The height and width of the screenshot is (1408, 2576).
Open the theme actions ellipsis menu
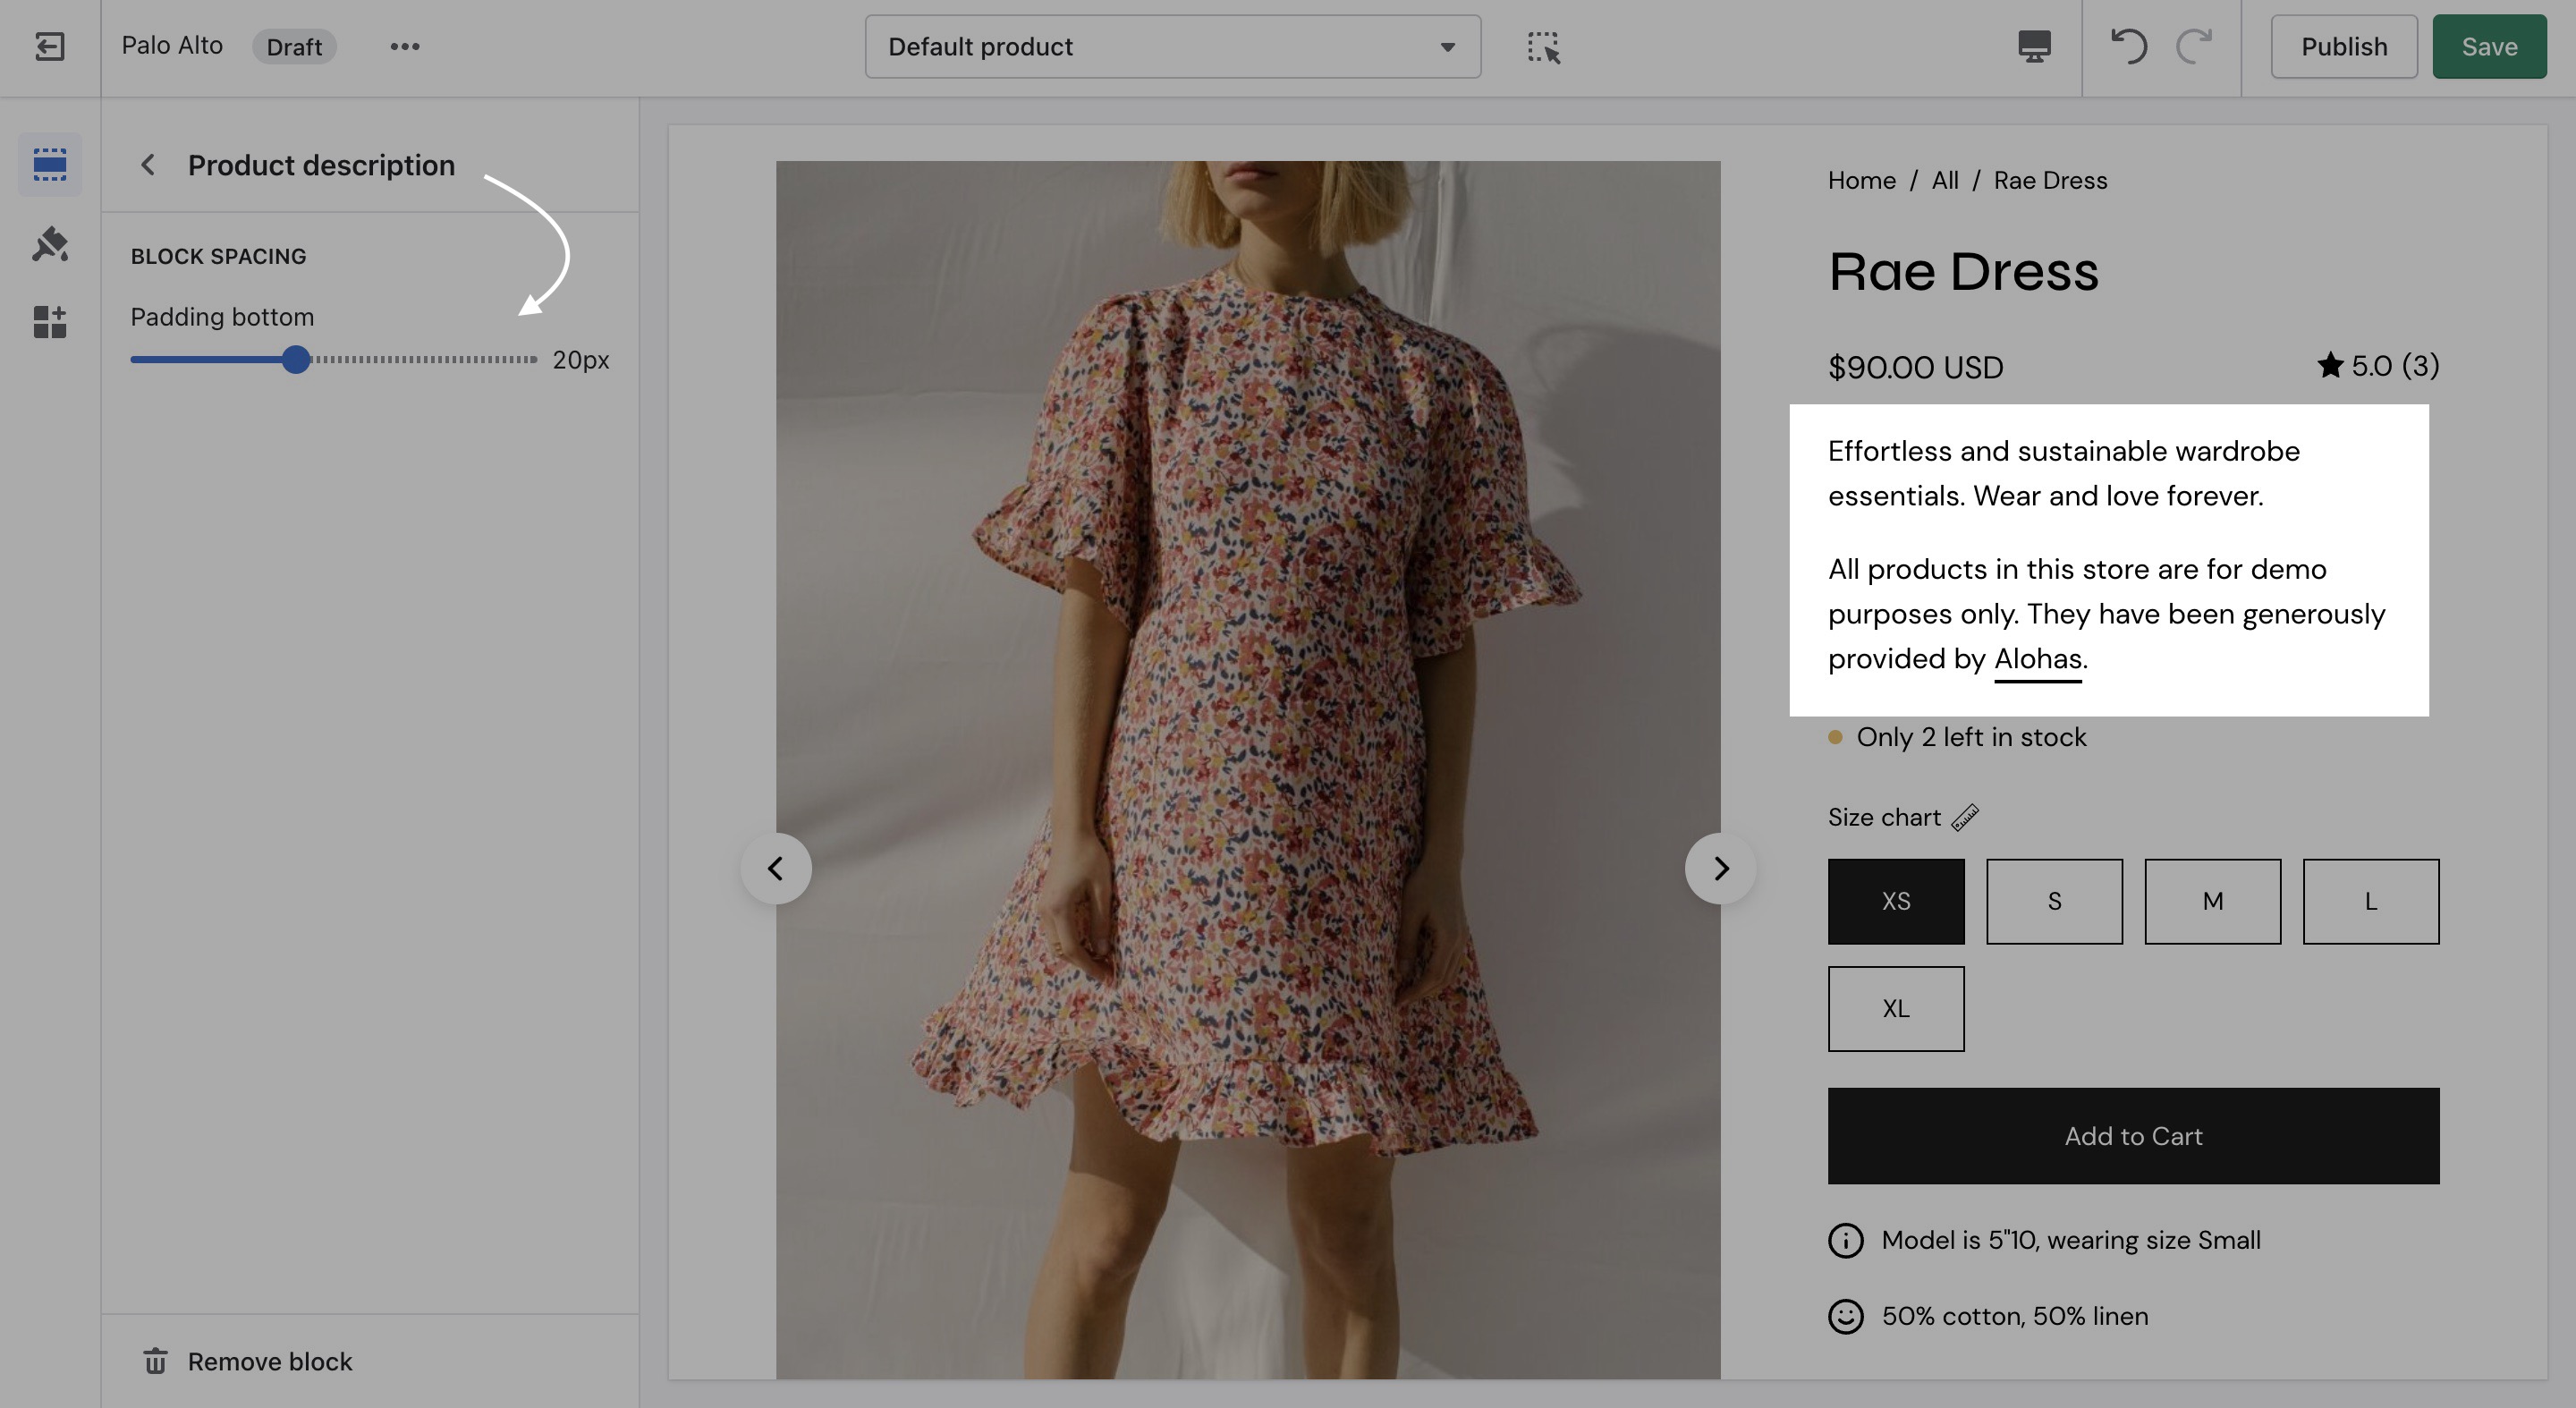[404, 46]
